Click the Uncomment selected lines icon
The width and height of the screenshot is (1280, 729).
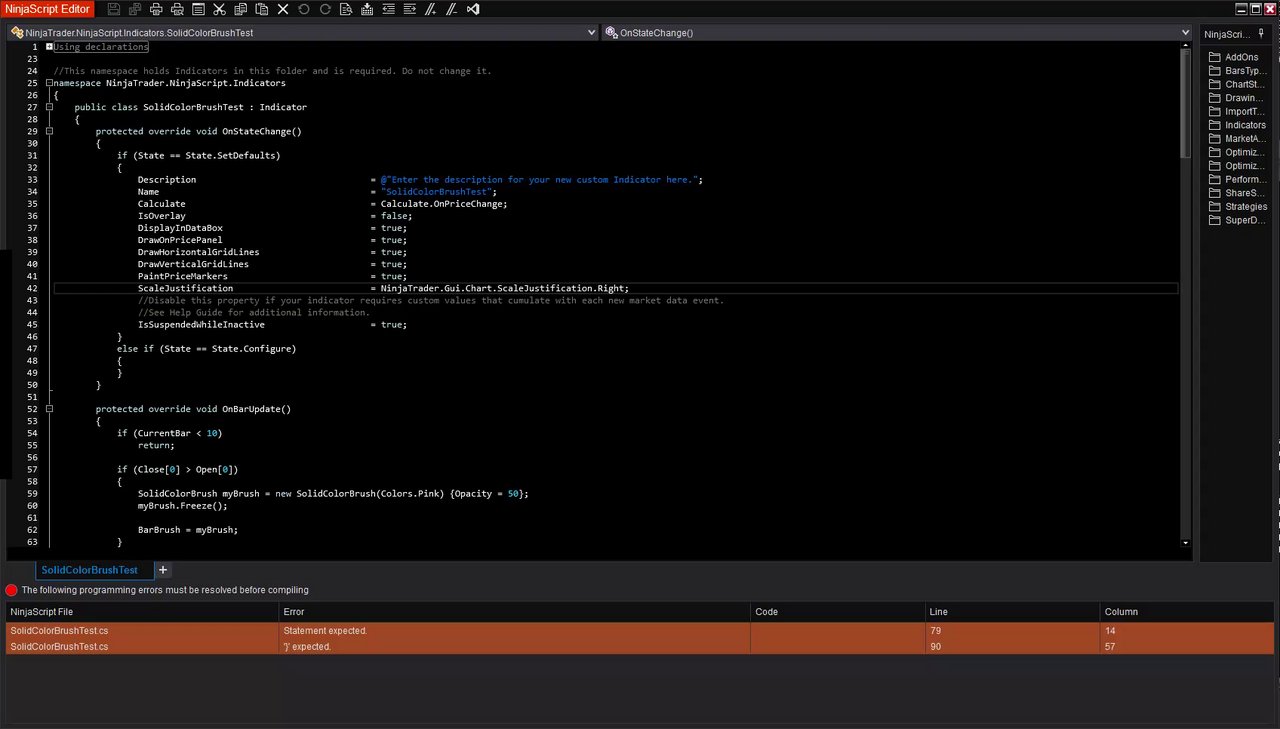click(x=451, y=9)
